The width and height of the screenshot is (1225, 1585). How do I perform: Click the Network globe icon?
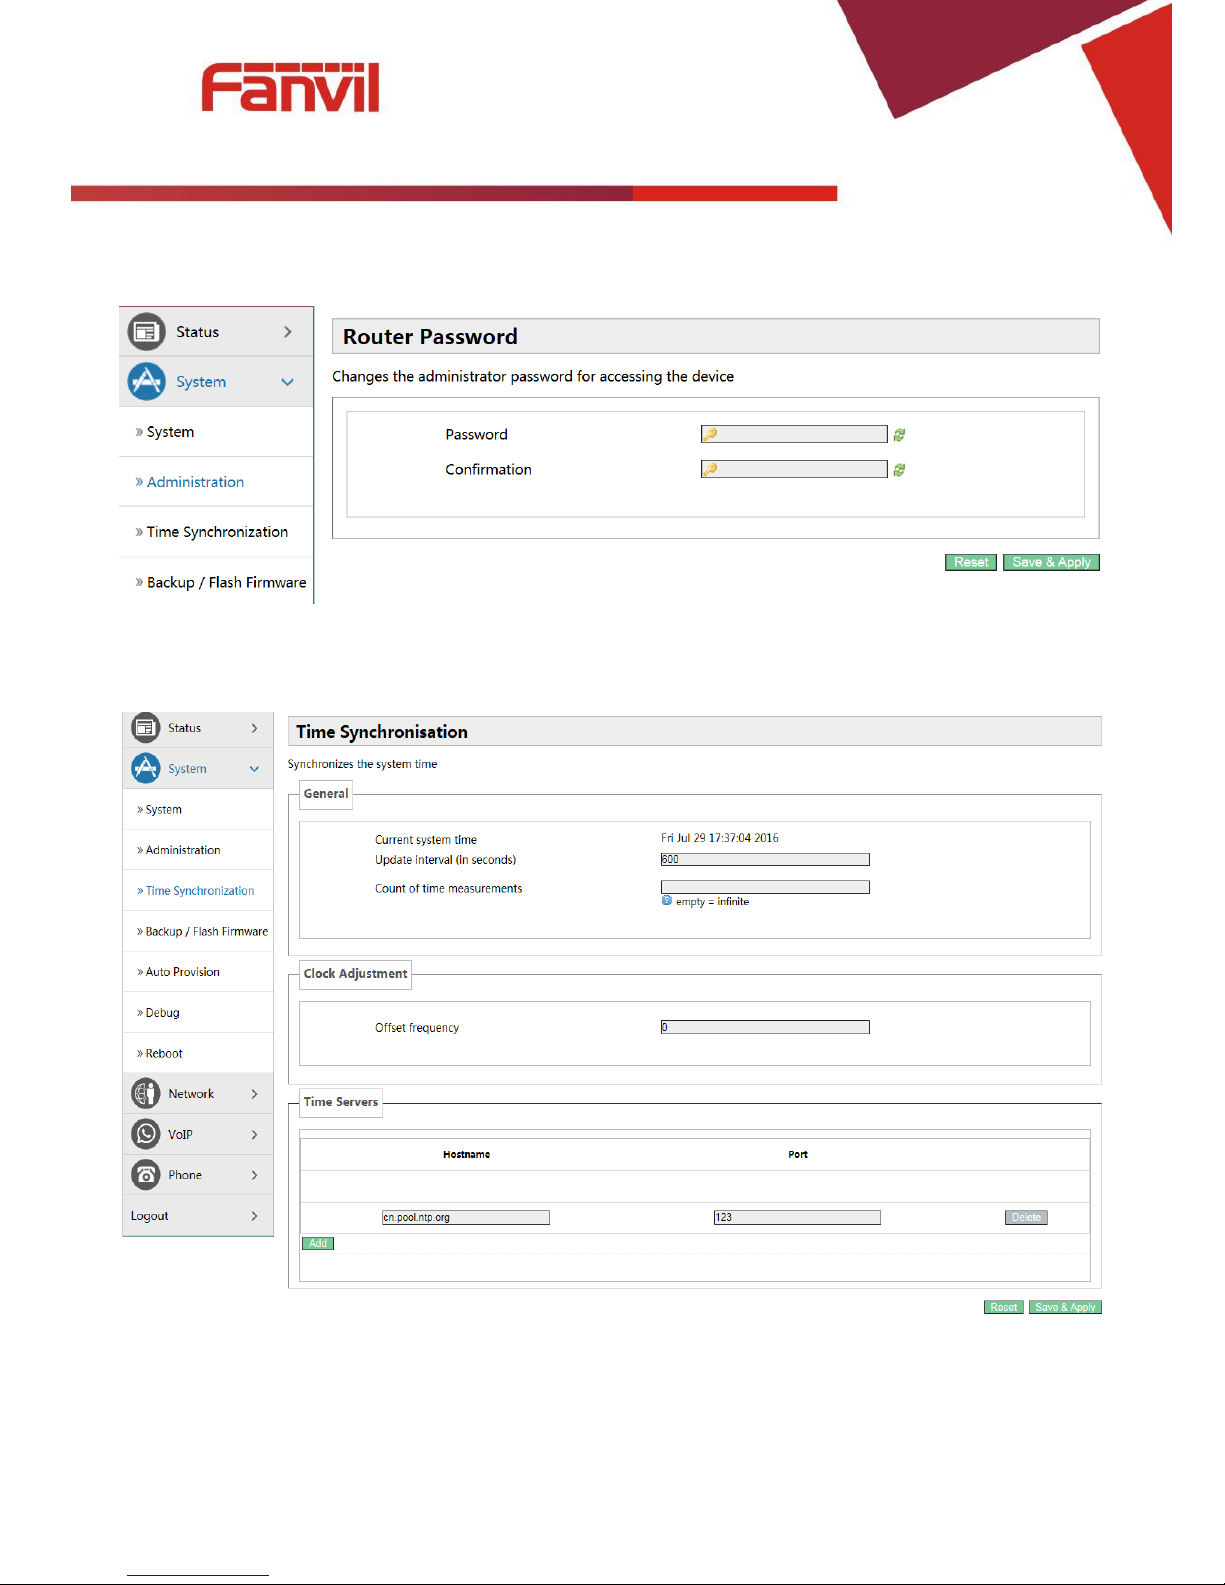(x=146, y=1094)
